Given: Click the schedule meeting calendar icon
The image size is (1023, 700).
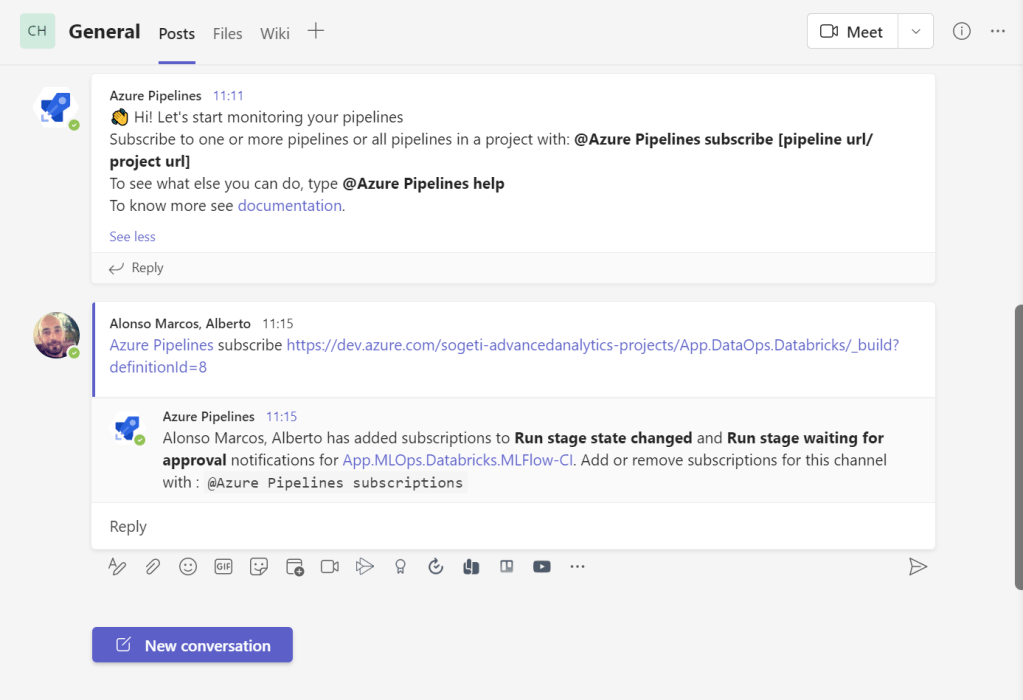Looking at the screenshot, I should pyautogui.click(x=295, y=567).
